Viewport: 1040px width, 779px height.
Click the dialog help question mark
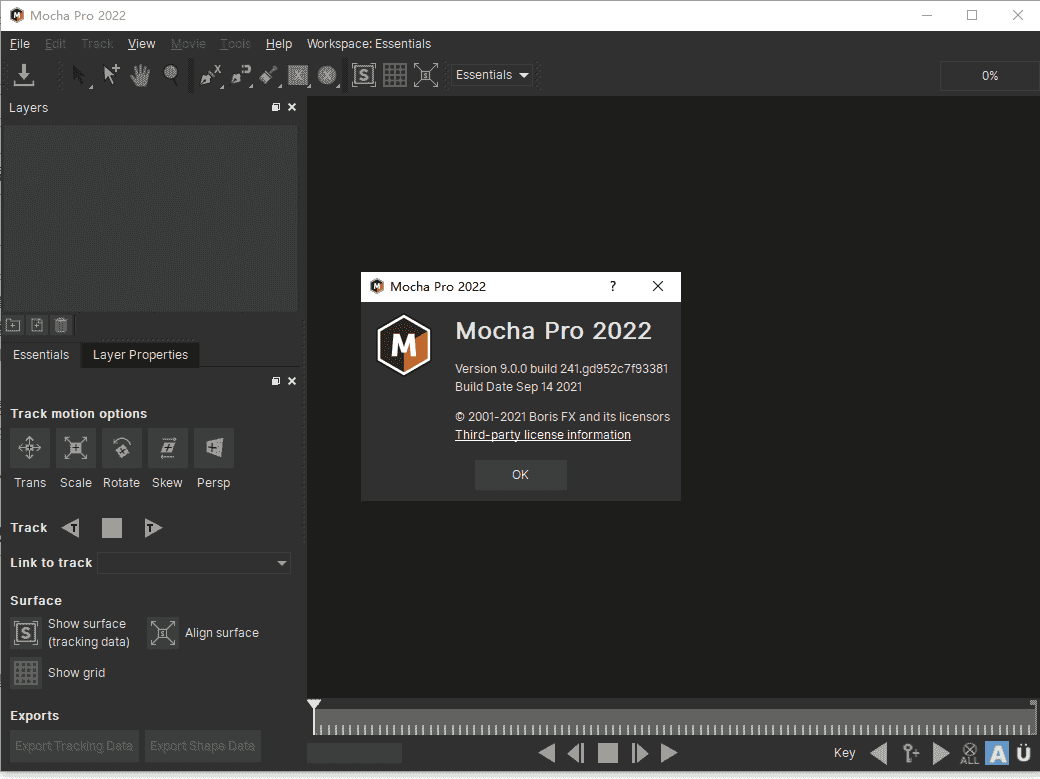(x=613, y=286)
